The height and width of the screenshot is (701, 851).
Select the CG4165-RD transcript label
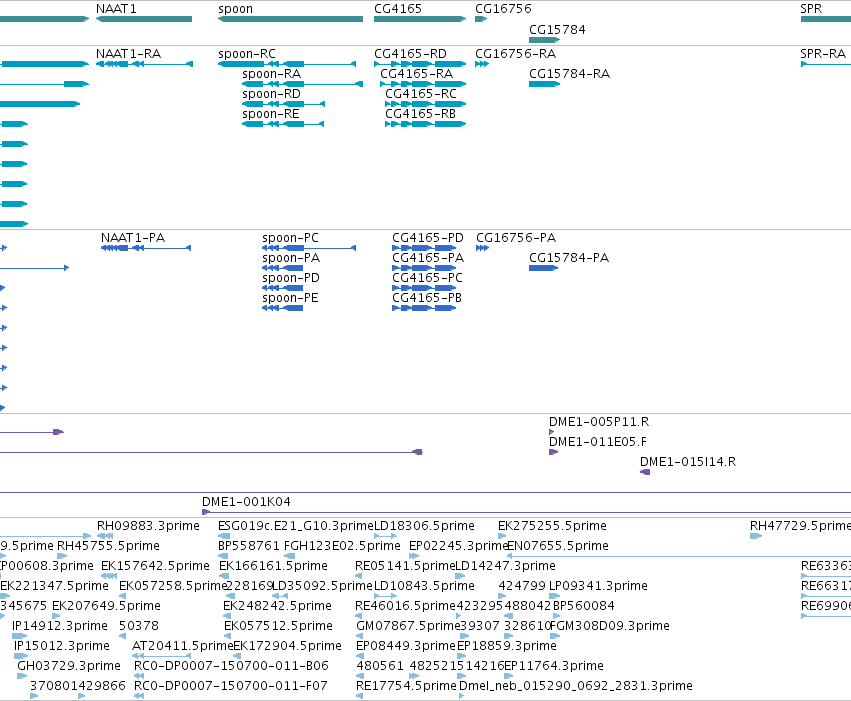coord(410,54)
